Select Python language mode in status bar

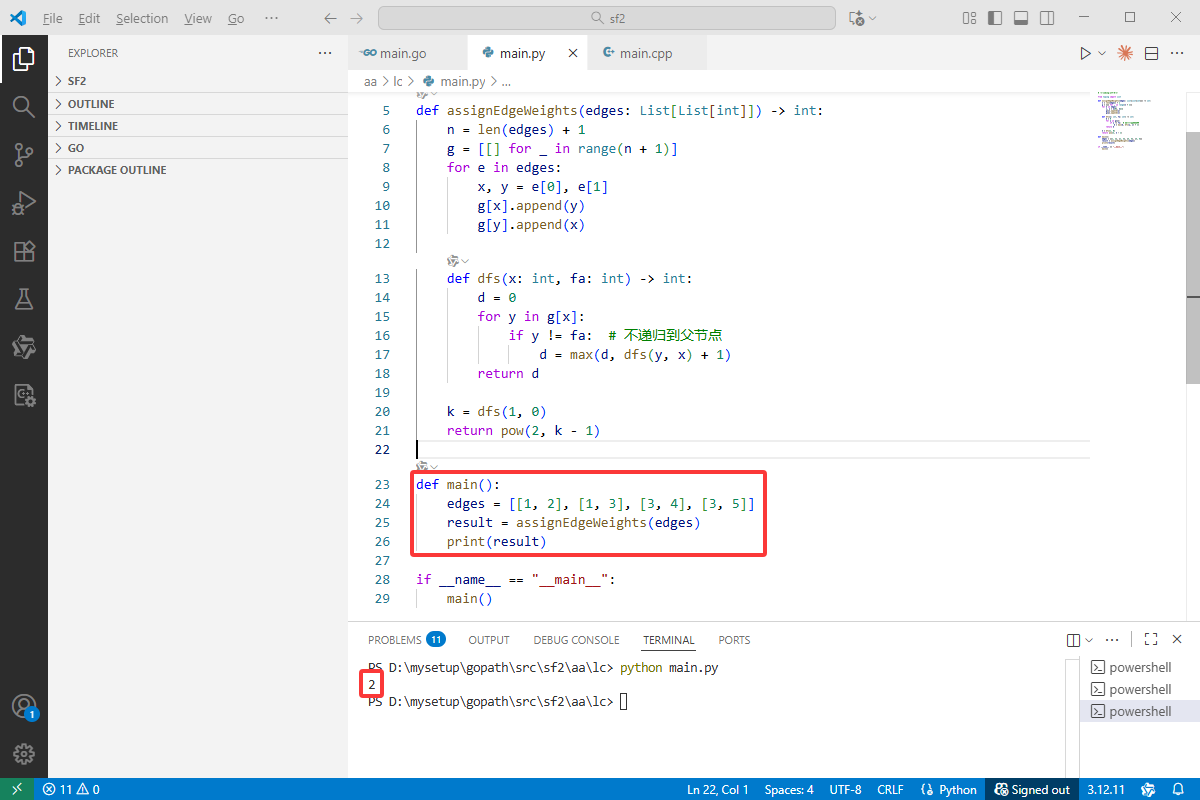[x=948, y=789]
